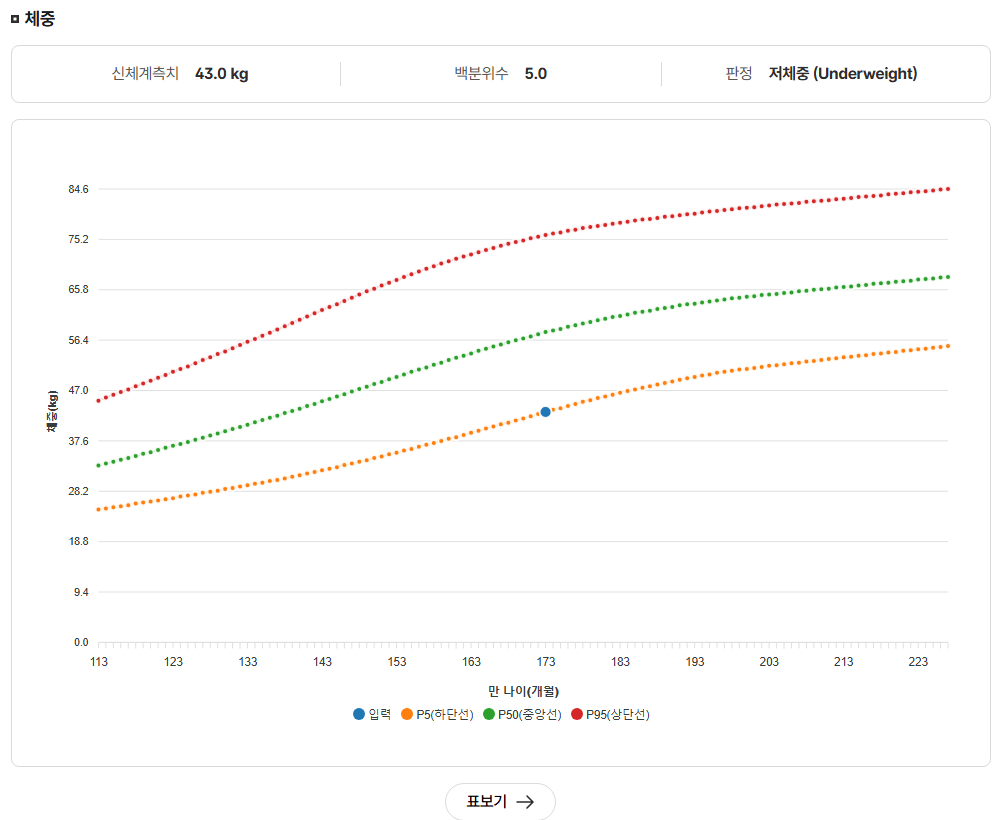This screenshot has height=820, width=1007.
Task: Click the 56.4 y-axis label
Action: (x=78, y=340)
